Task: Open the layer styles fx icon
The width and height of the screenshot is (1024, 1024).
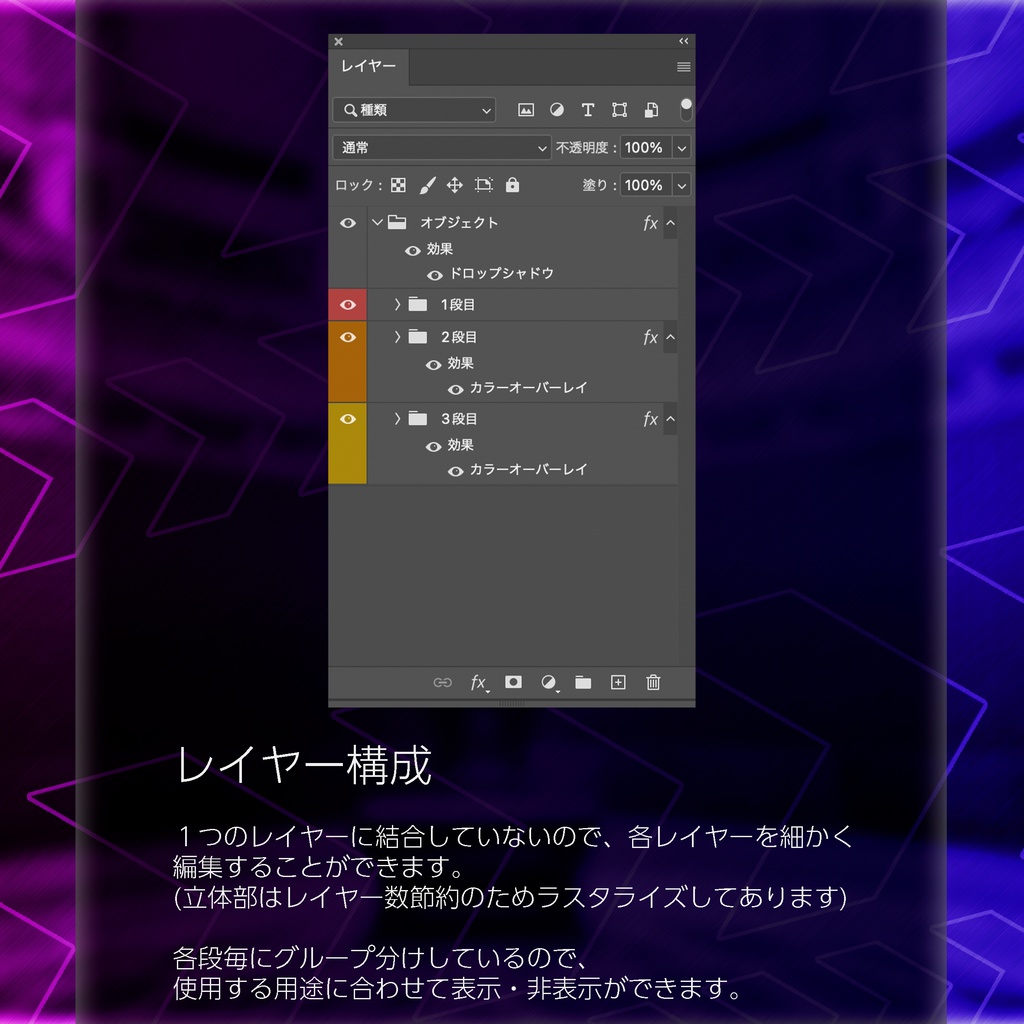Action: point(478,683)
